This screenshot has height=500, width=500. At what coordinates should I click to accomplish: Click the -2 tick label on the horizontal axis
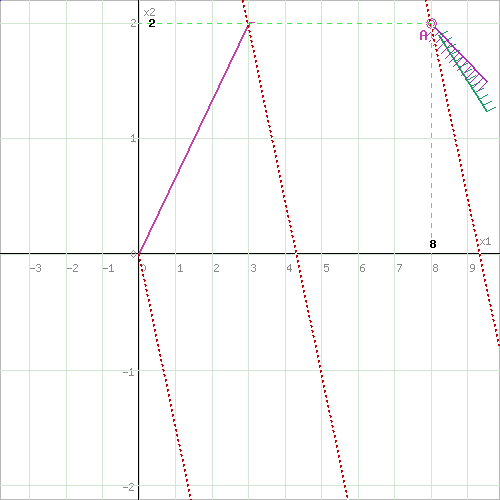click(x=72, y=268)
